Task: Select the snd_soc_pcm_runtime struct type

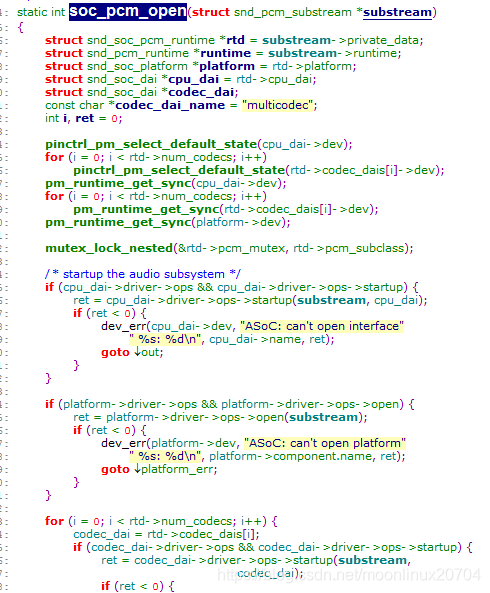Action: (151, 40)
